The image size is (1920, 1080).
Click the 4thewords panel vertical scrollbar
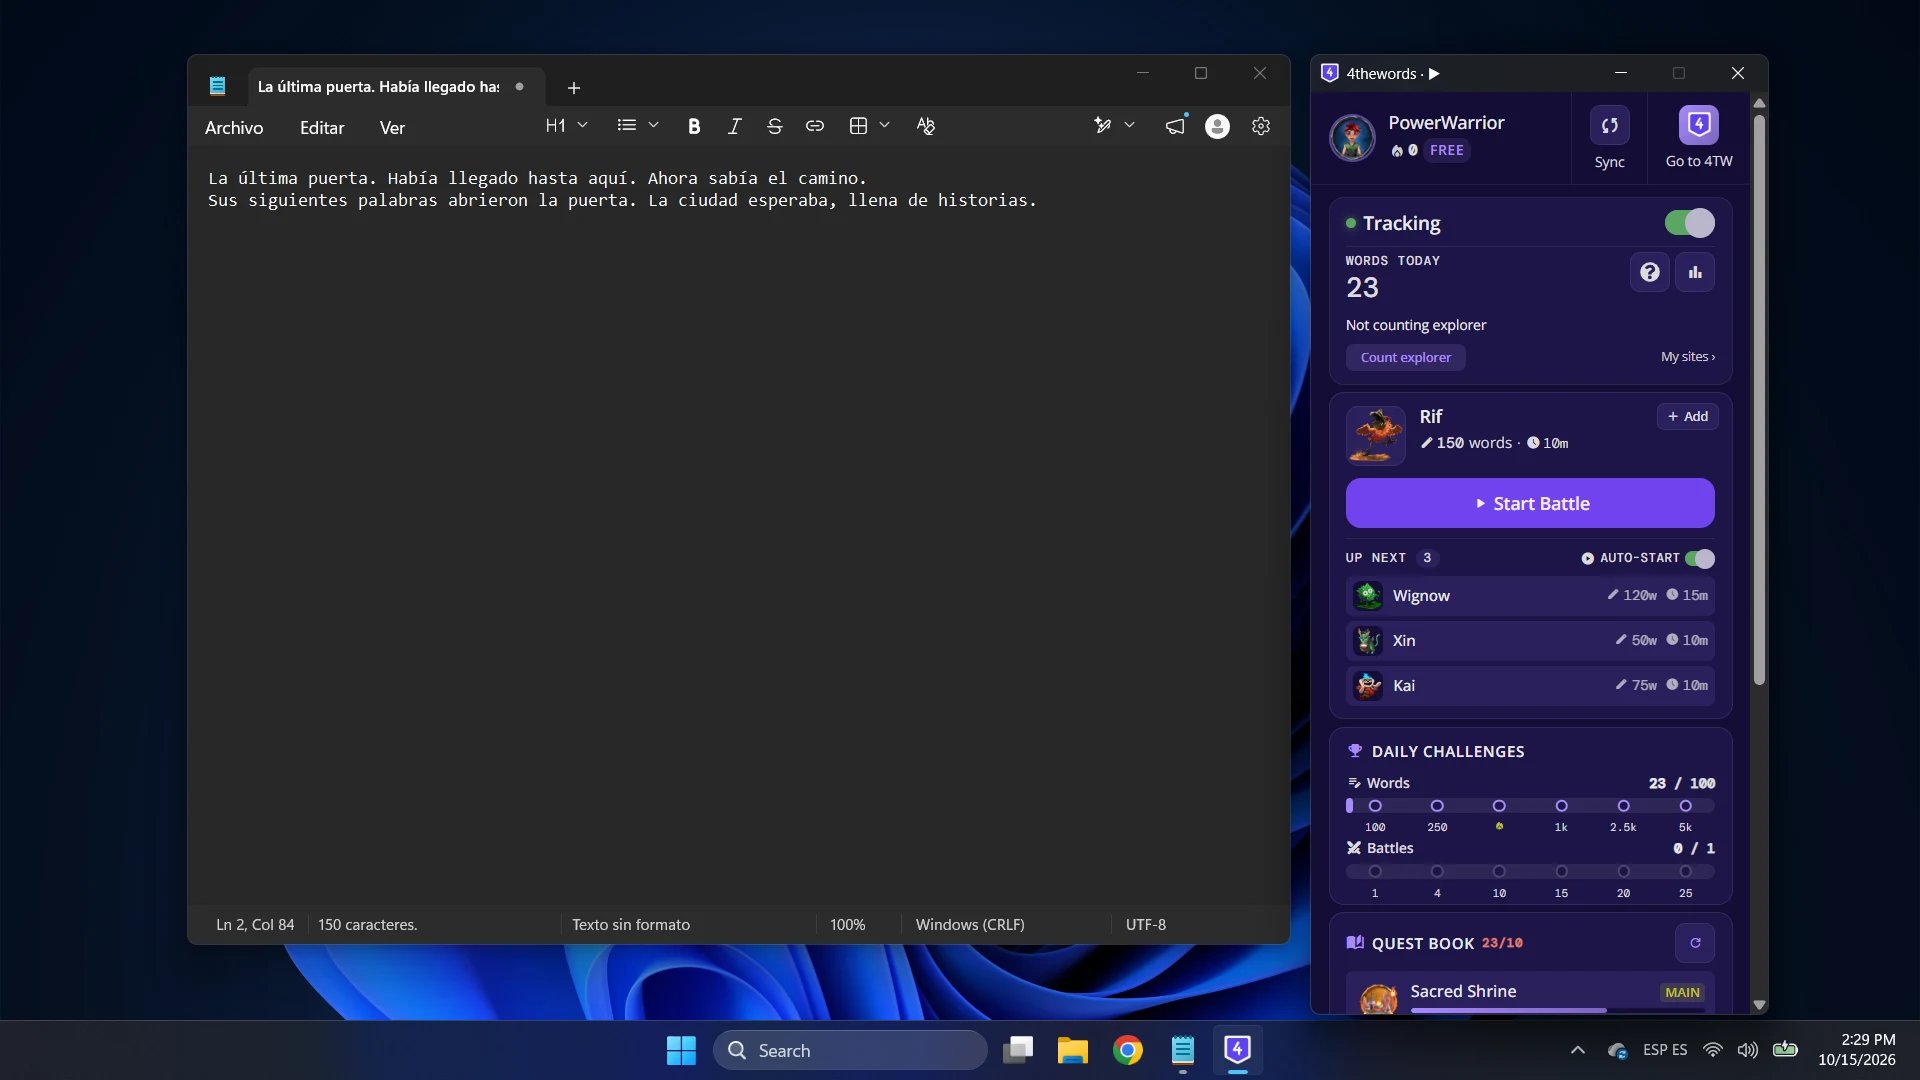coord(1759,400)
